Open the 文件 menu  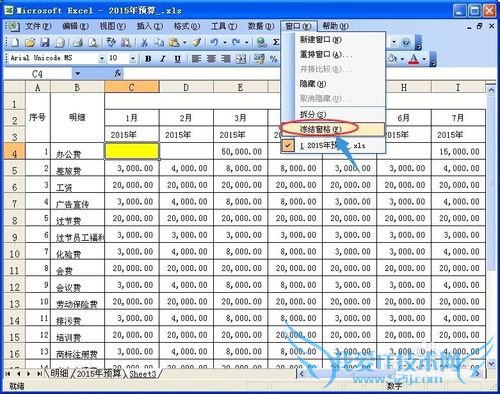tap(38, 26)
